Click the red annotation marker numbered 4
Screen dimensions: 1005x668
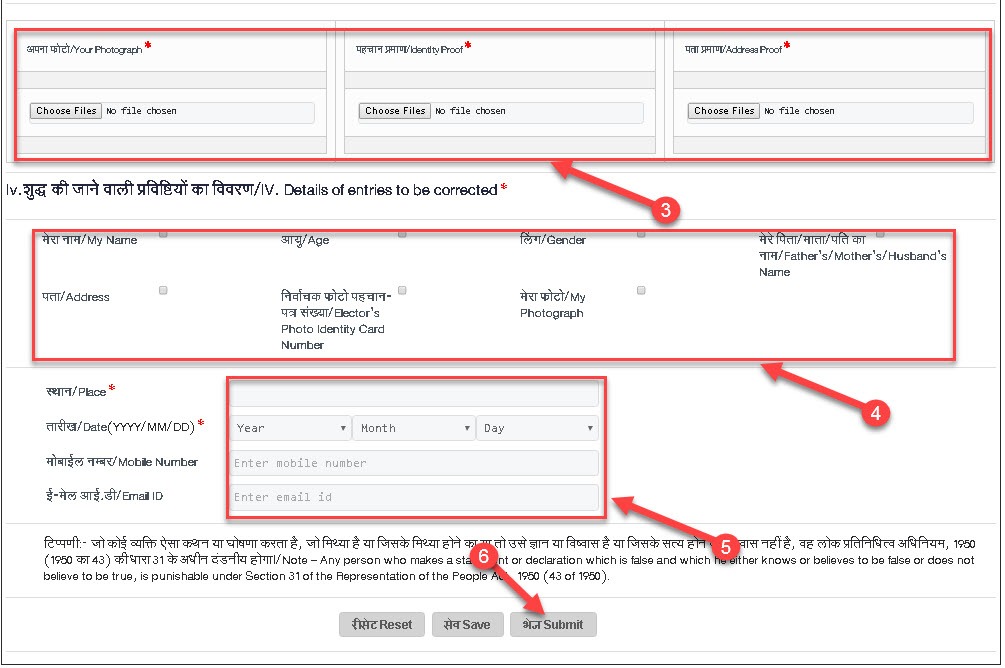coord(875,415)
